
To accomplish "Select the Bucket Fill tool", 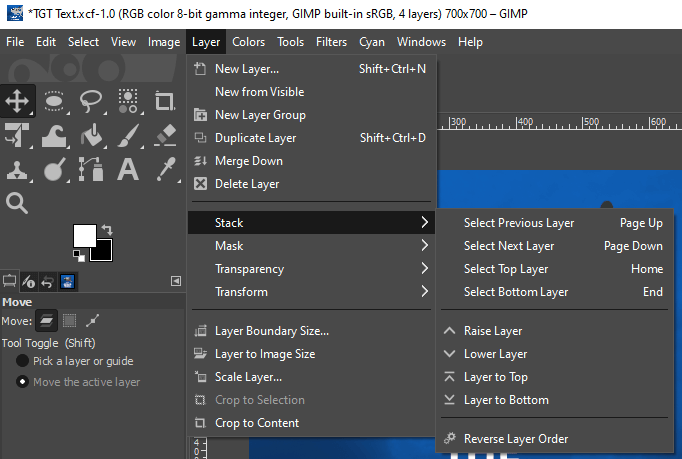I will pyautogui.click(x=91, y=135).
